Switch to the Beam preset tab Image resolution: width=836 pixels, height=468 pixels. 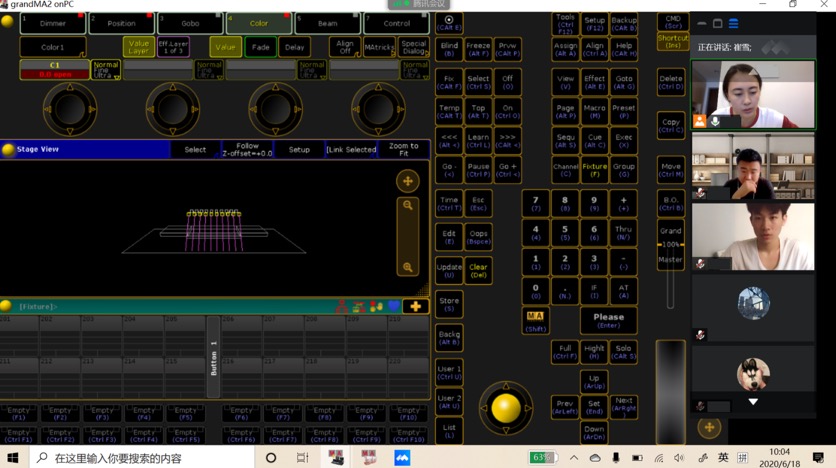[x=327, y=23]
